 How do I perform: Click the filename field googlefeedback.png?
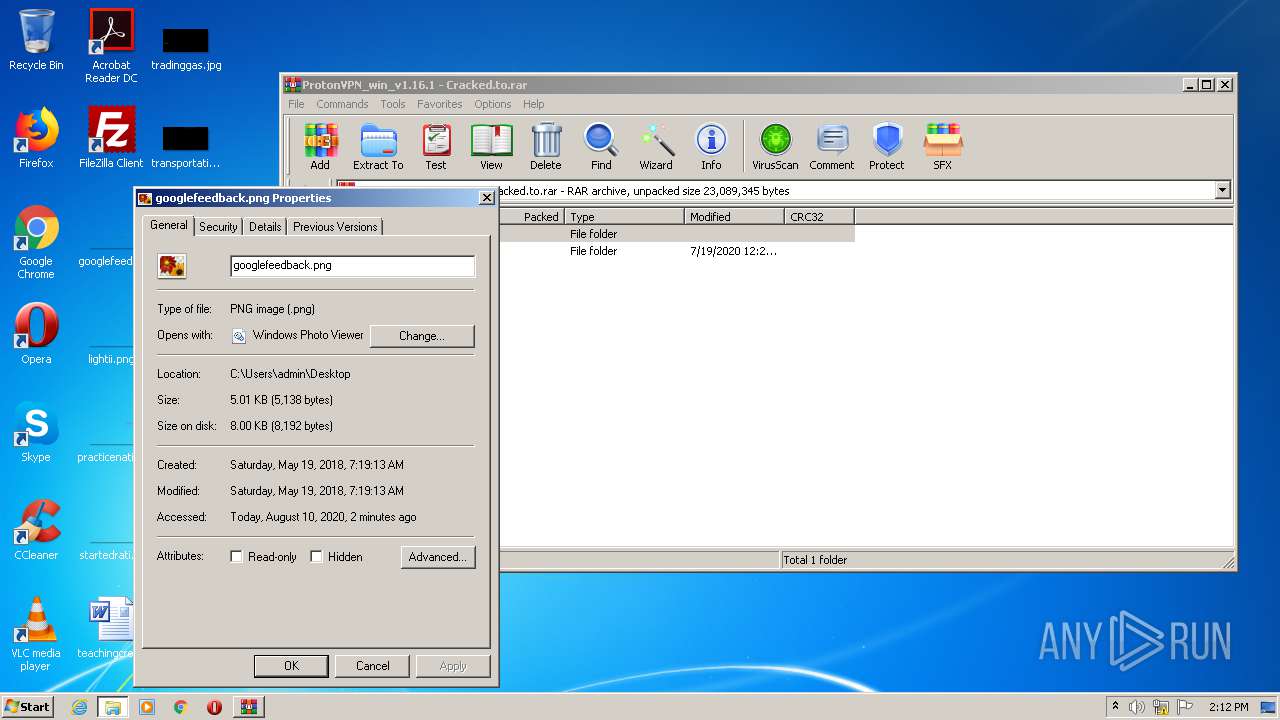(352, 266)
